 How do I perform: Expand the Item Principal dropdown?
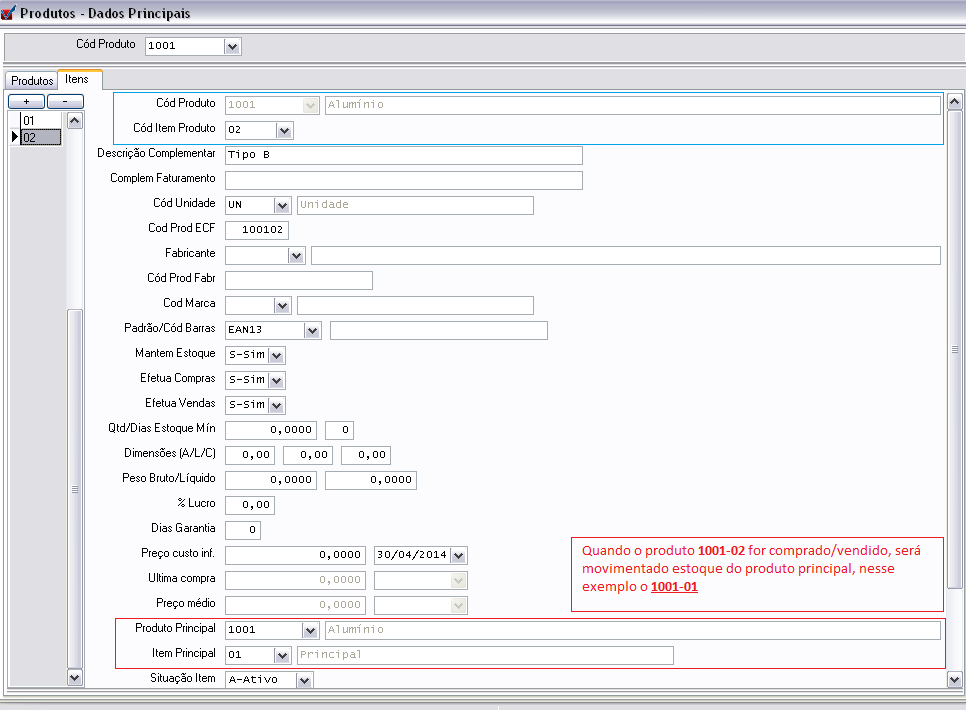click(284, 656)
